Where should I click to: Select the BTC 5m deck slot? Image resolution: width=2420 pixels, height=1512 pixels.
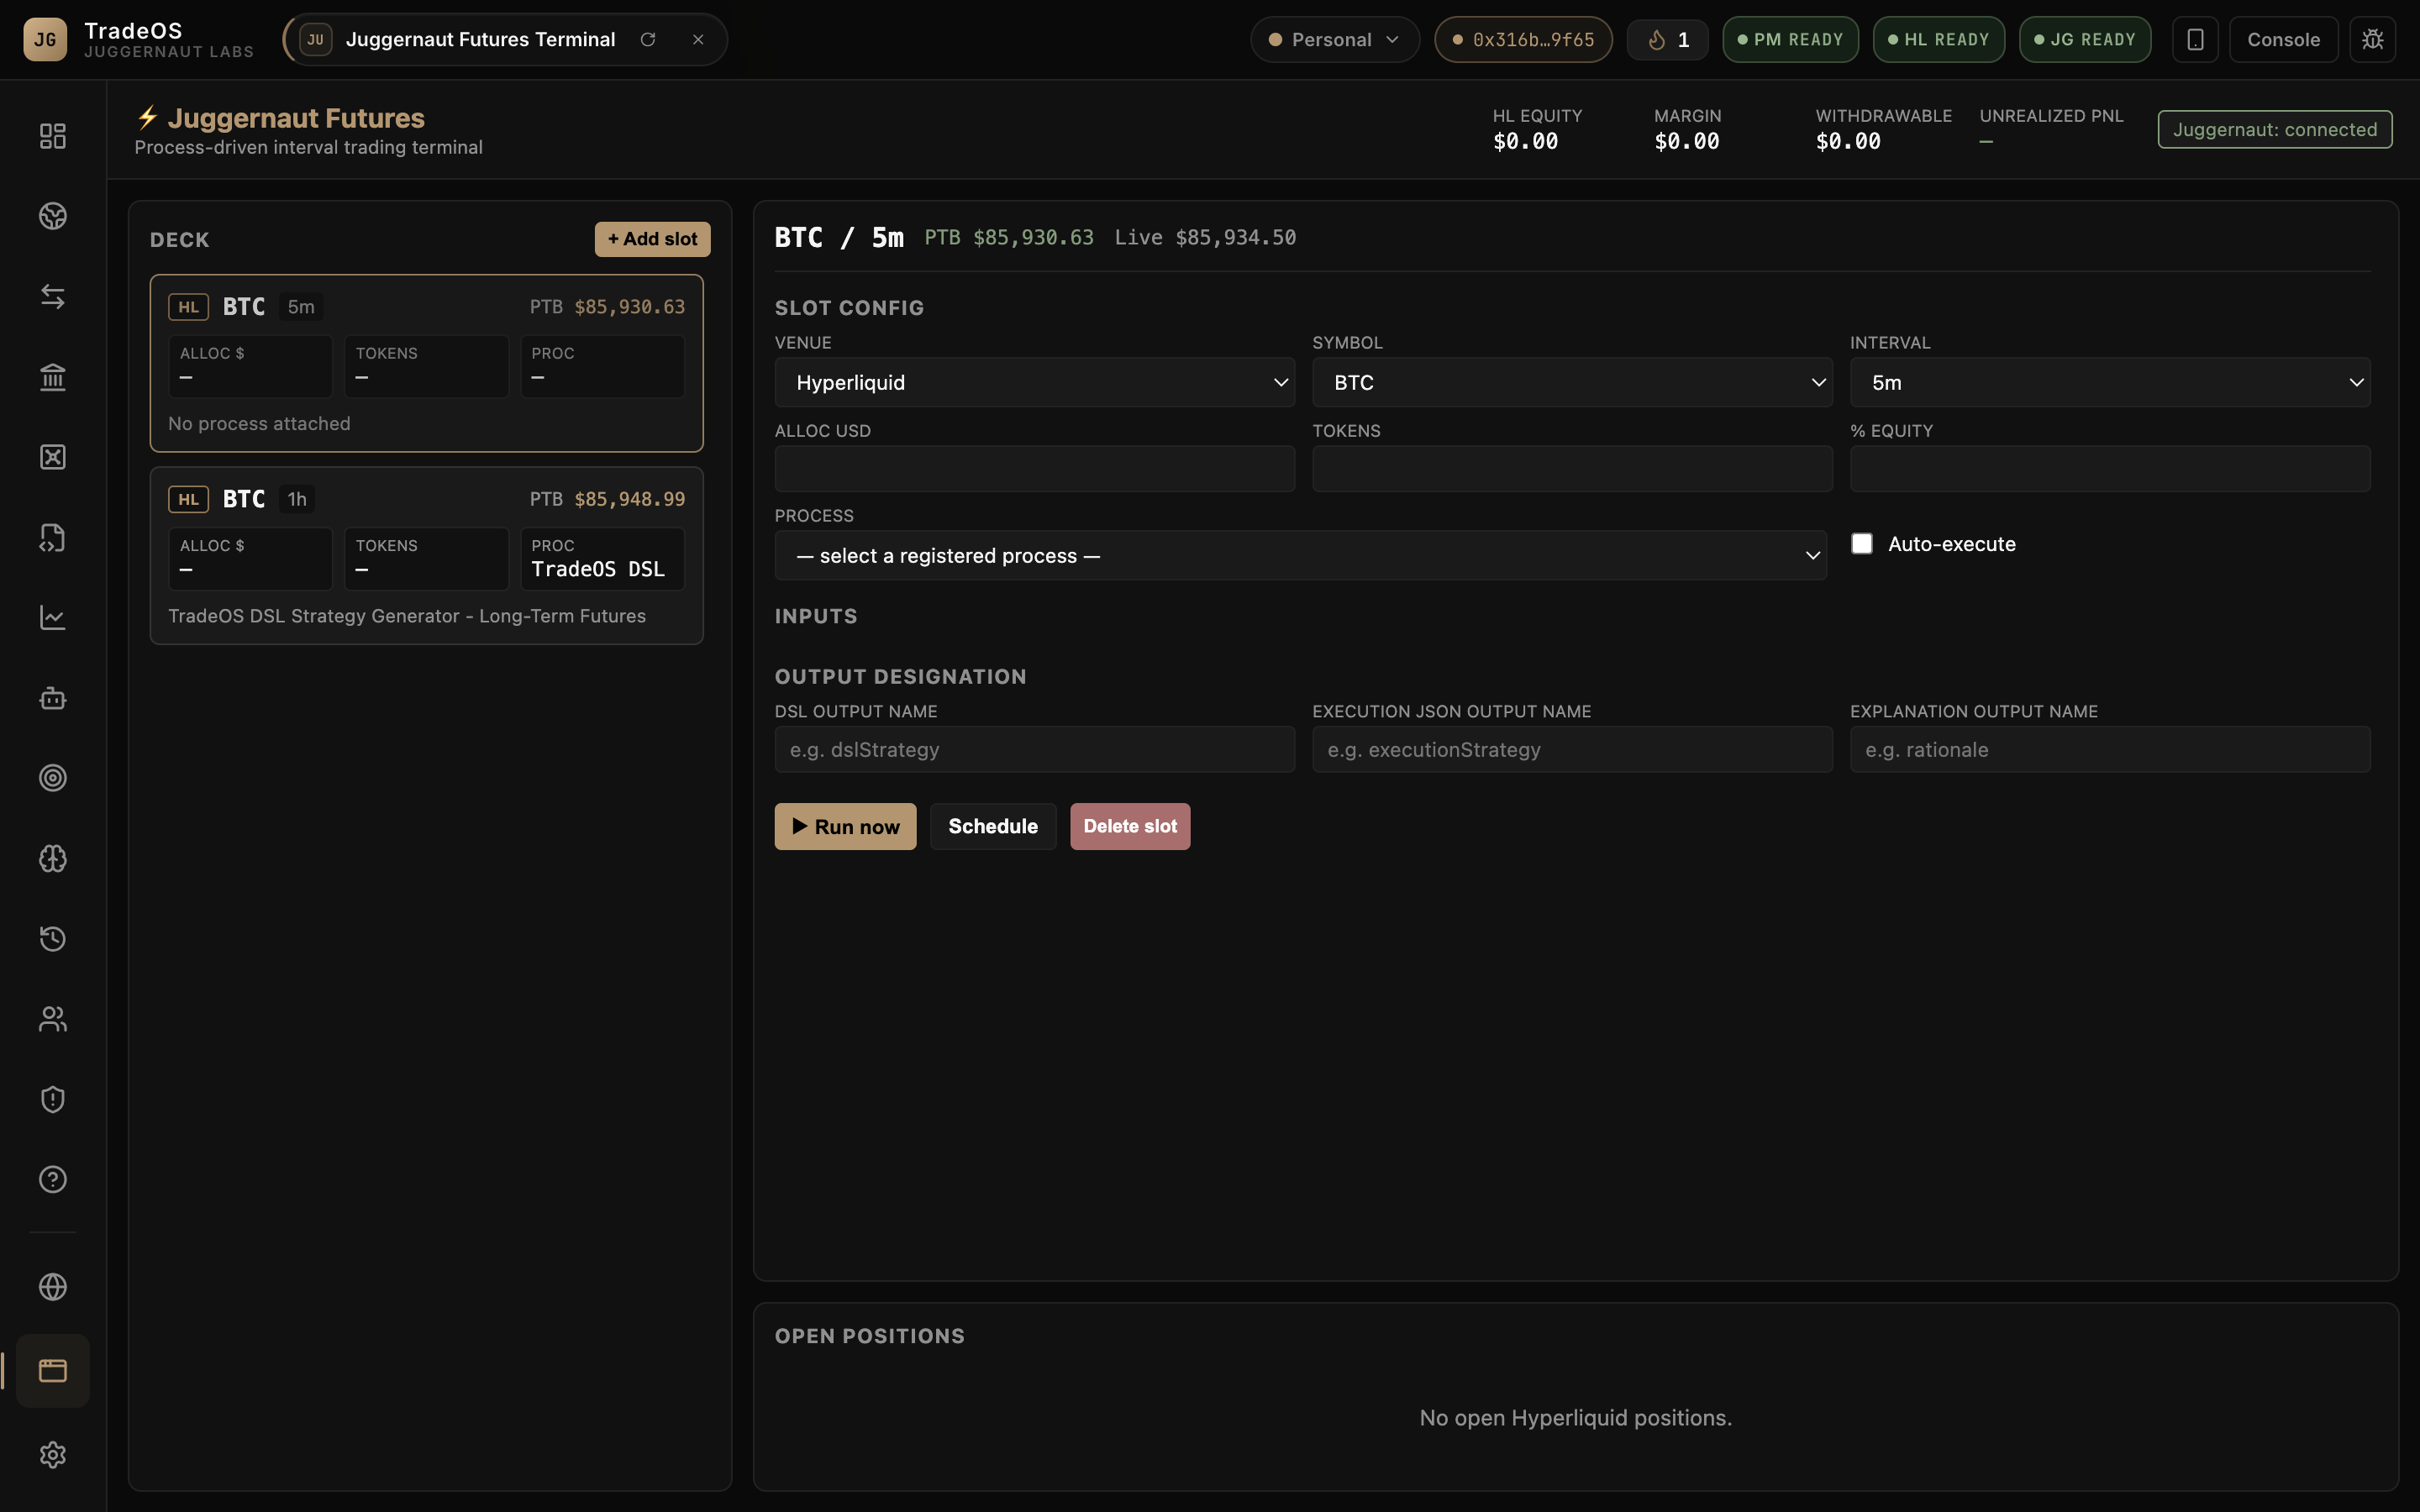tap(426, 364)
